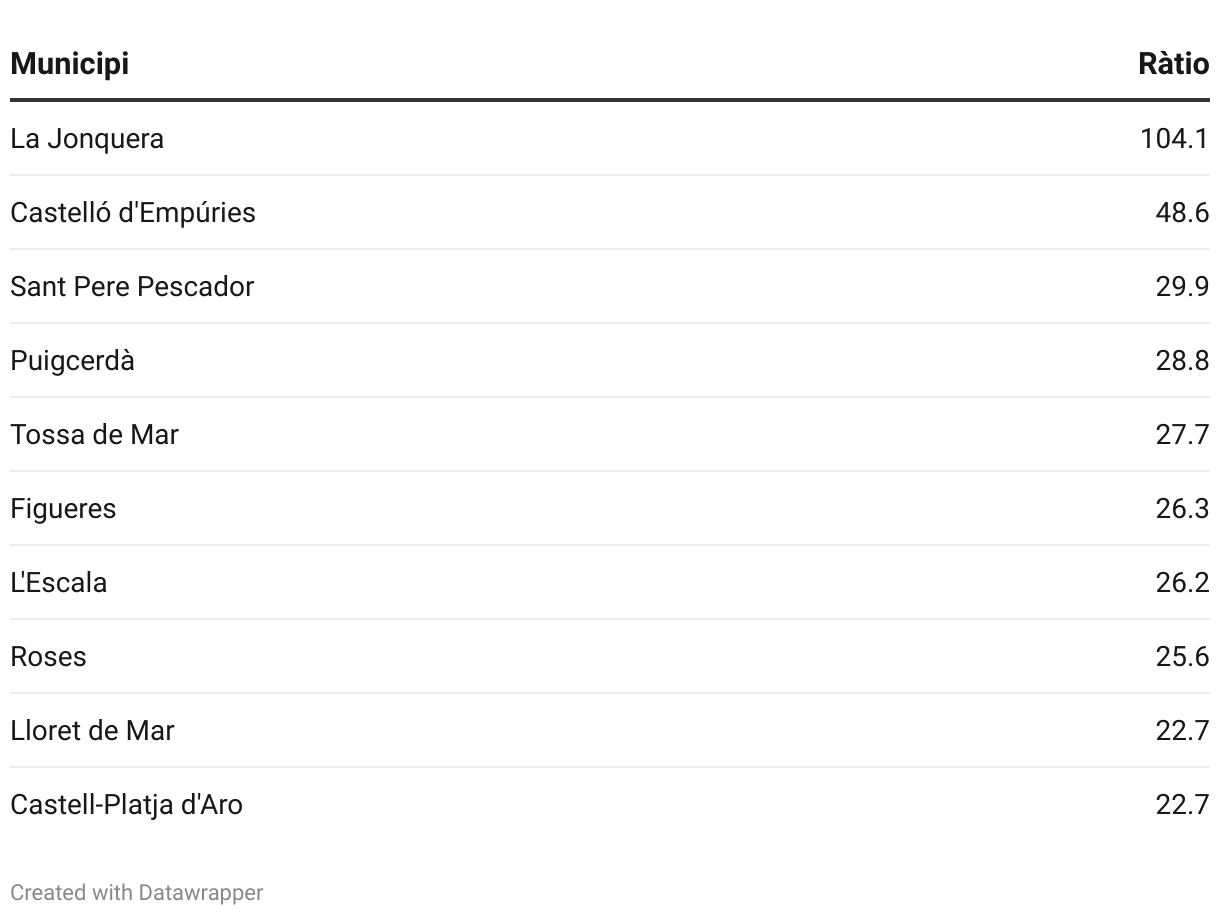Screen dimensions: 1220x916
Task: Select Tossa de Mar municipality
Action: point(94,434)
